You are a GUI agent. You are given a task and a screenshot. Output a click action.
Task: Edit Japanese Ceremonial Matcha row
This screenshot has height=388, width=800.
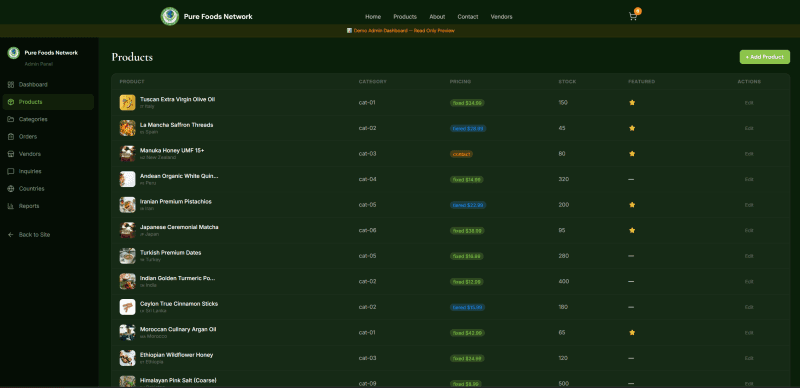point(749,230)
